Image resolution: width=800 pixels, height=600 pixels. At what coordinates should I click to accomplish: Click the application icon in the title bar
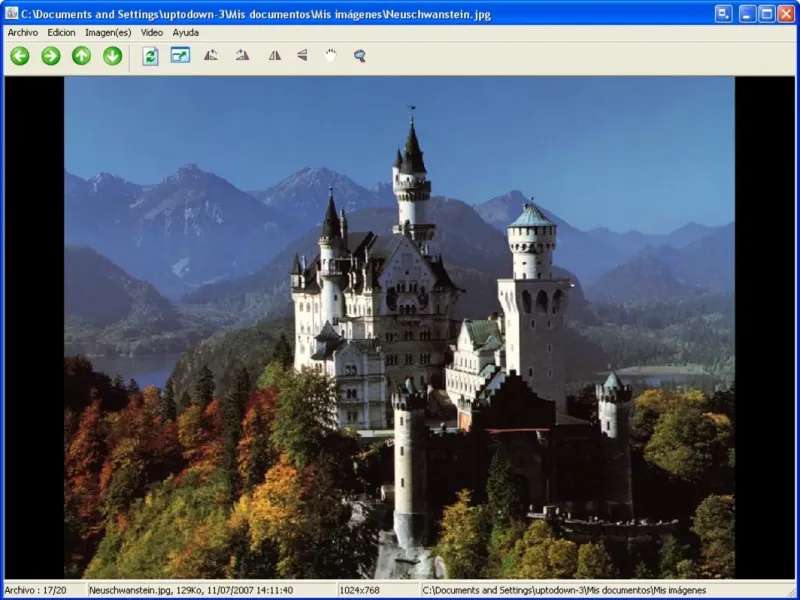pyautogui.click(x=11, y=13)
